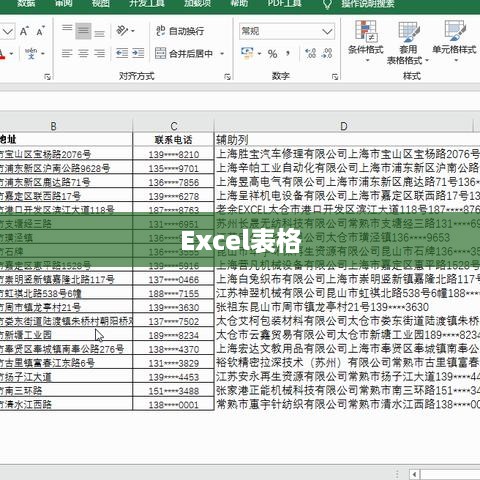480x480 pixels.
Task: Select column D header
Action: (343, 126)
